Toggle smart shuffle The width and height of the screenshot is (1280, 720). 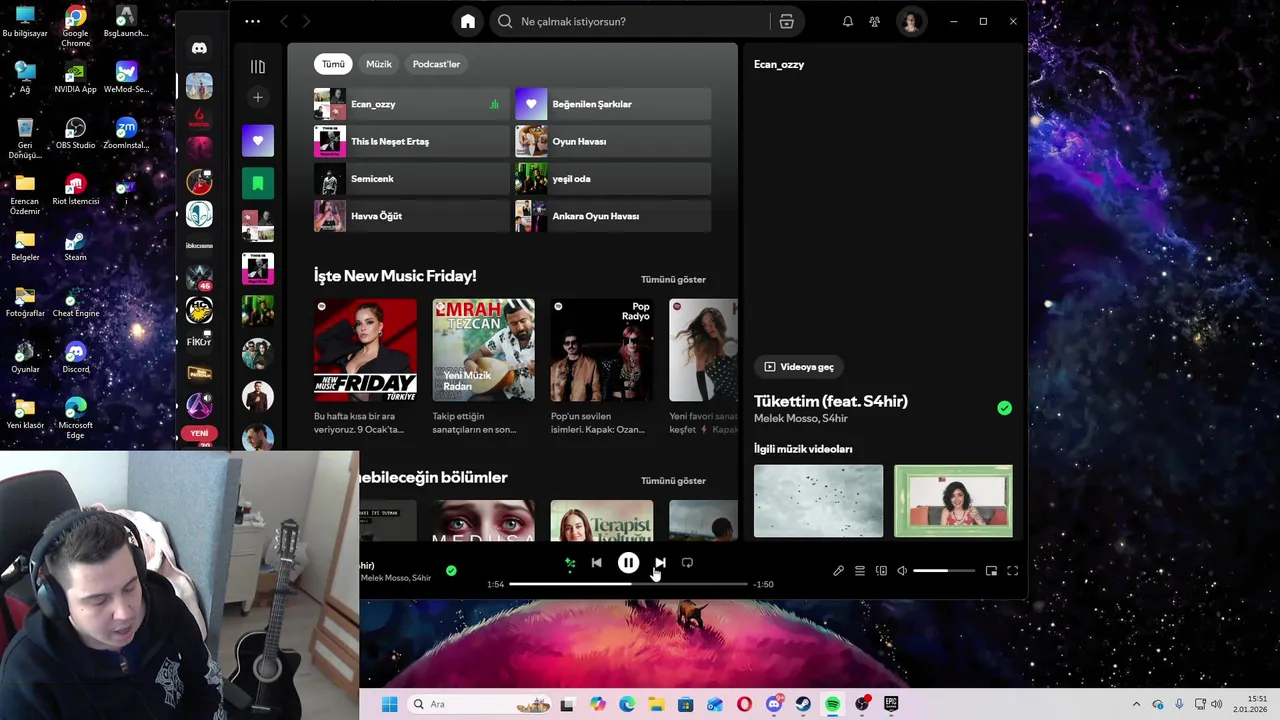(570, 563)
